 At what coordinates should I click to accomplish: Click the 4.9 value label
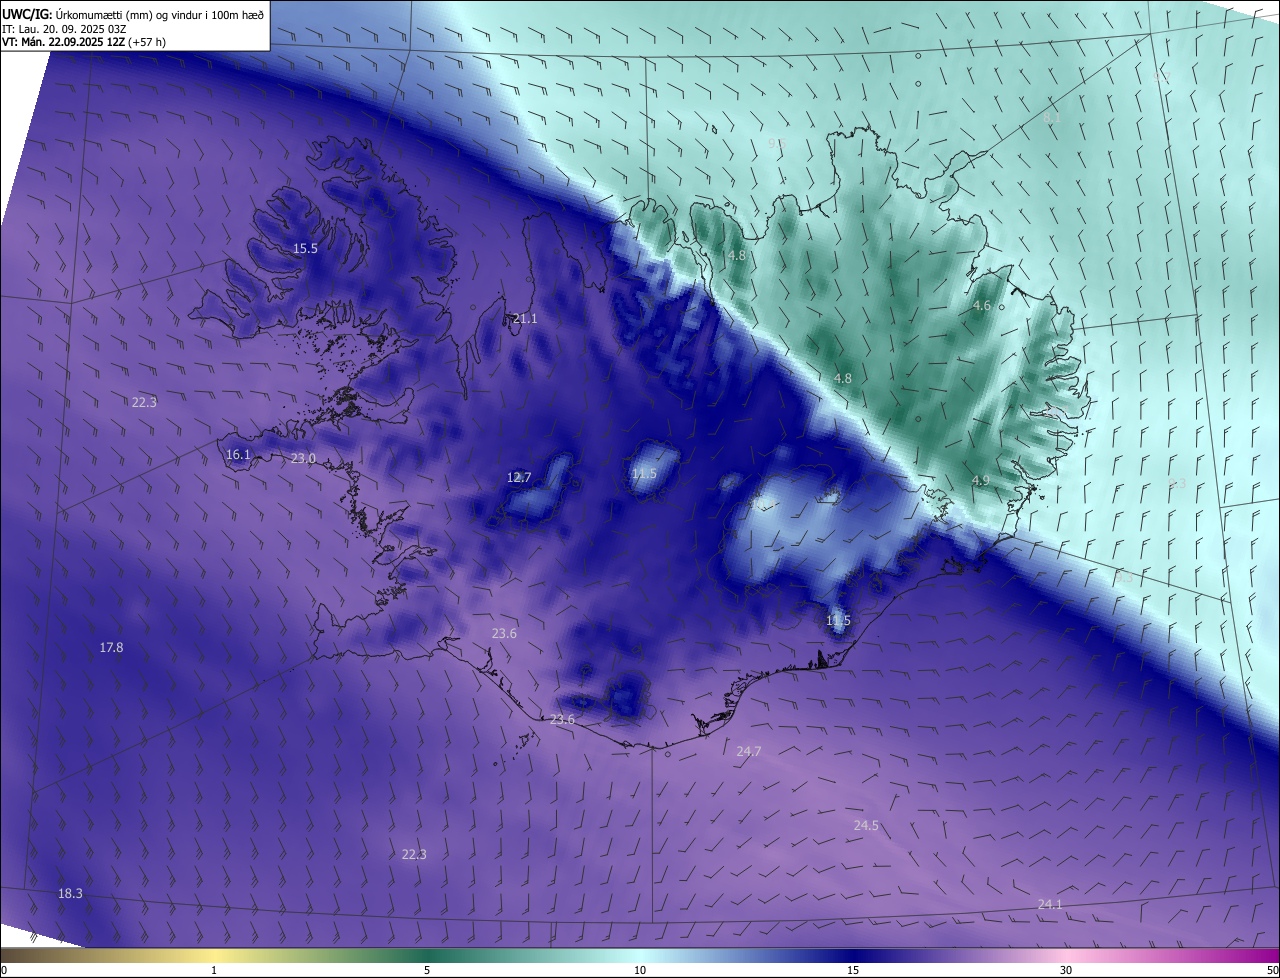tap(981, 480)
